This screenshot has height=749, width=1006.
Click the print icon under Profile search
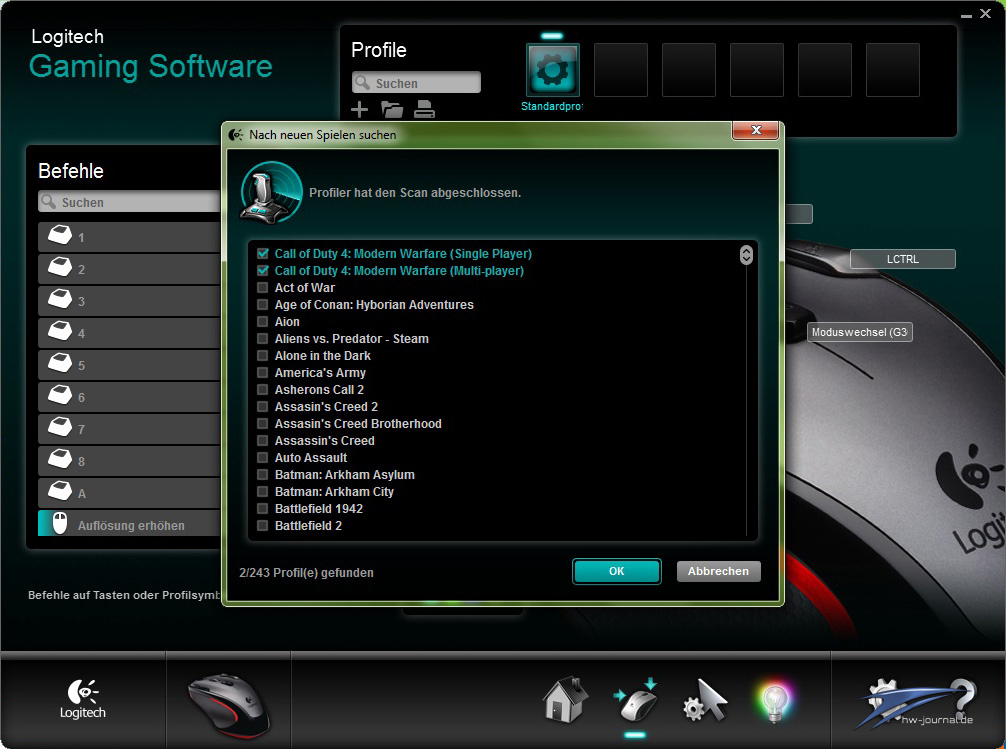click(424, 110)
